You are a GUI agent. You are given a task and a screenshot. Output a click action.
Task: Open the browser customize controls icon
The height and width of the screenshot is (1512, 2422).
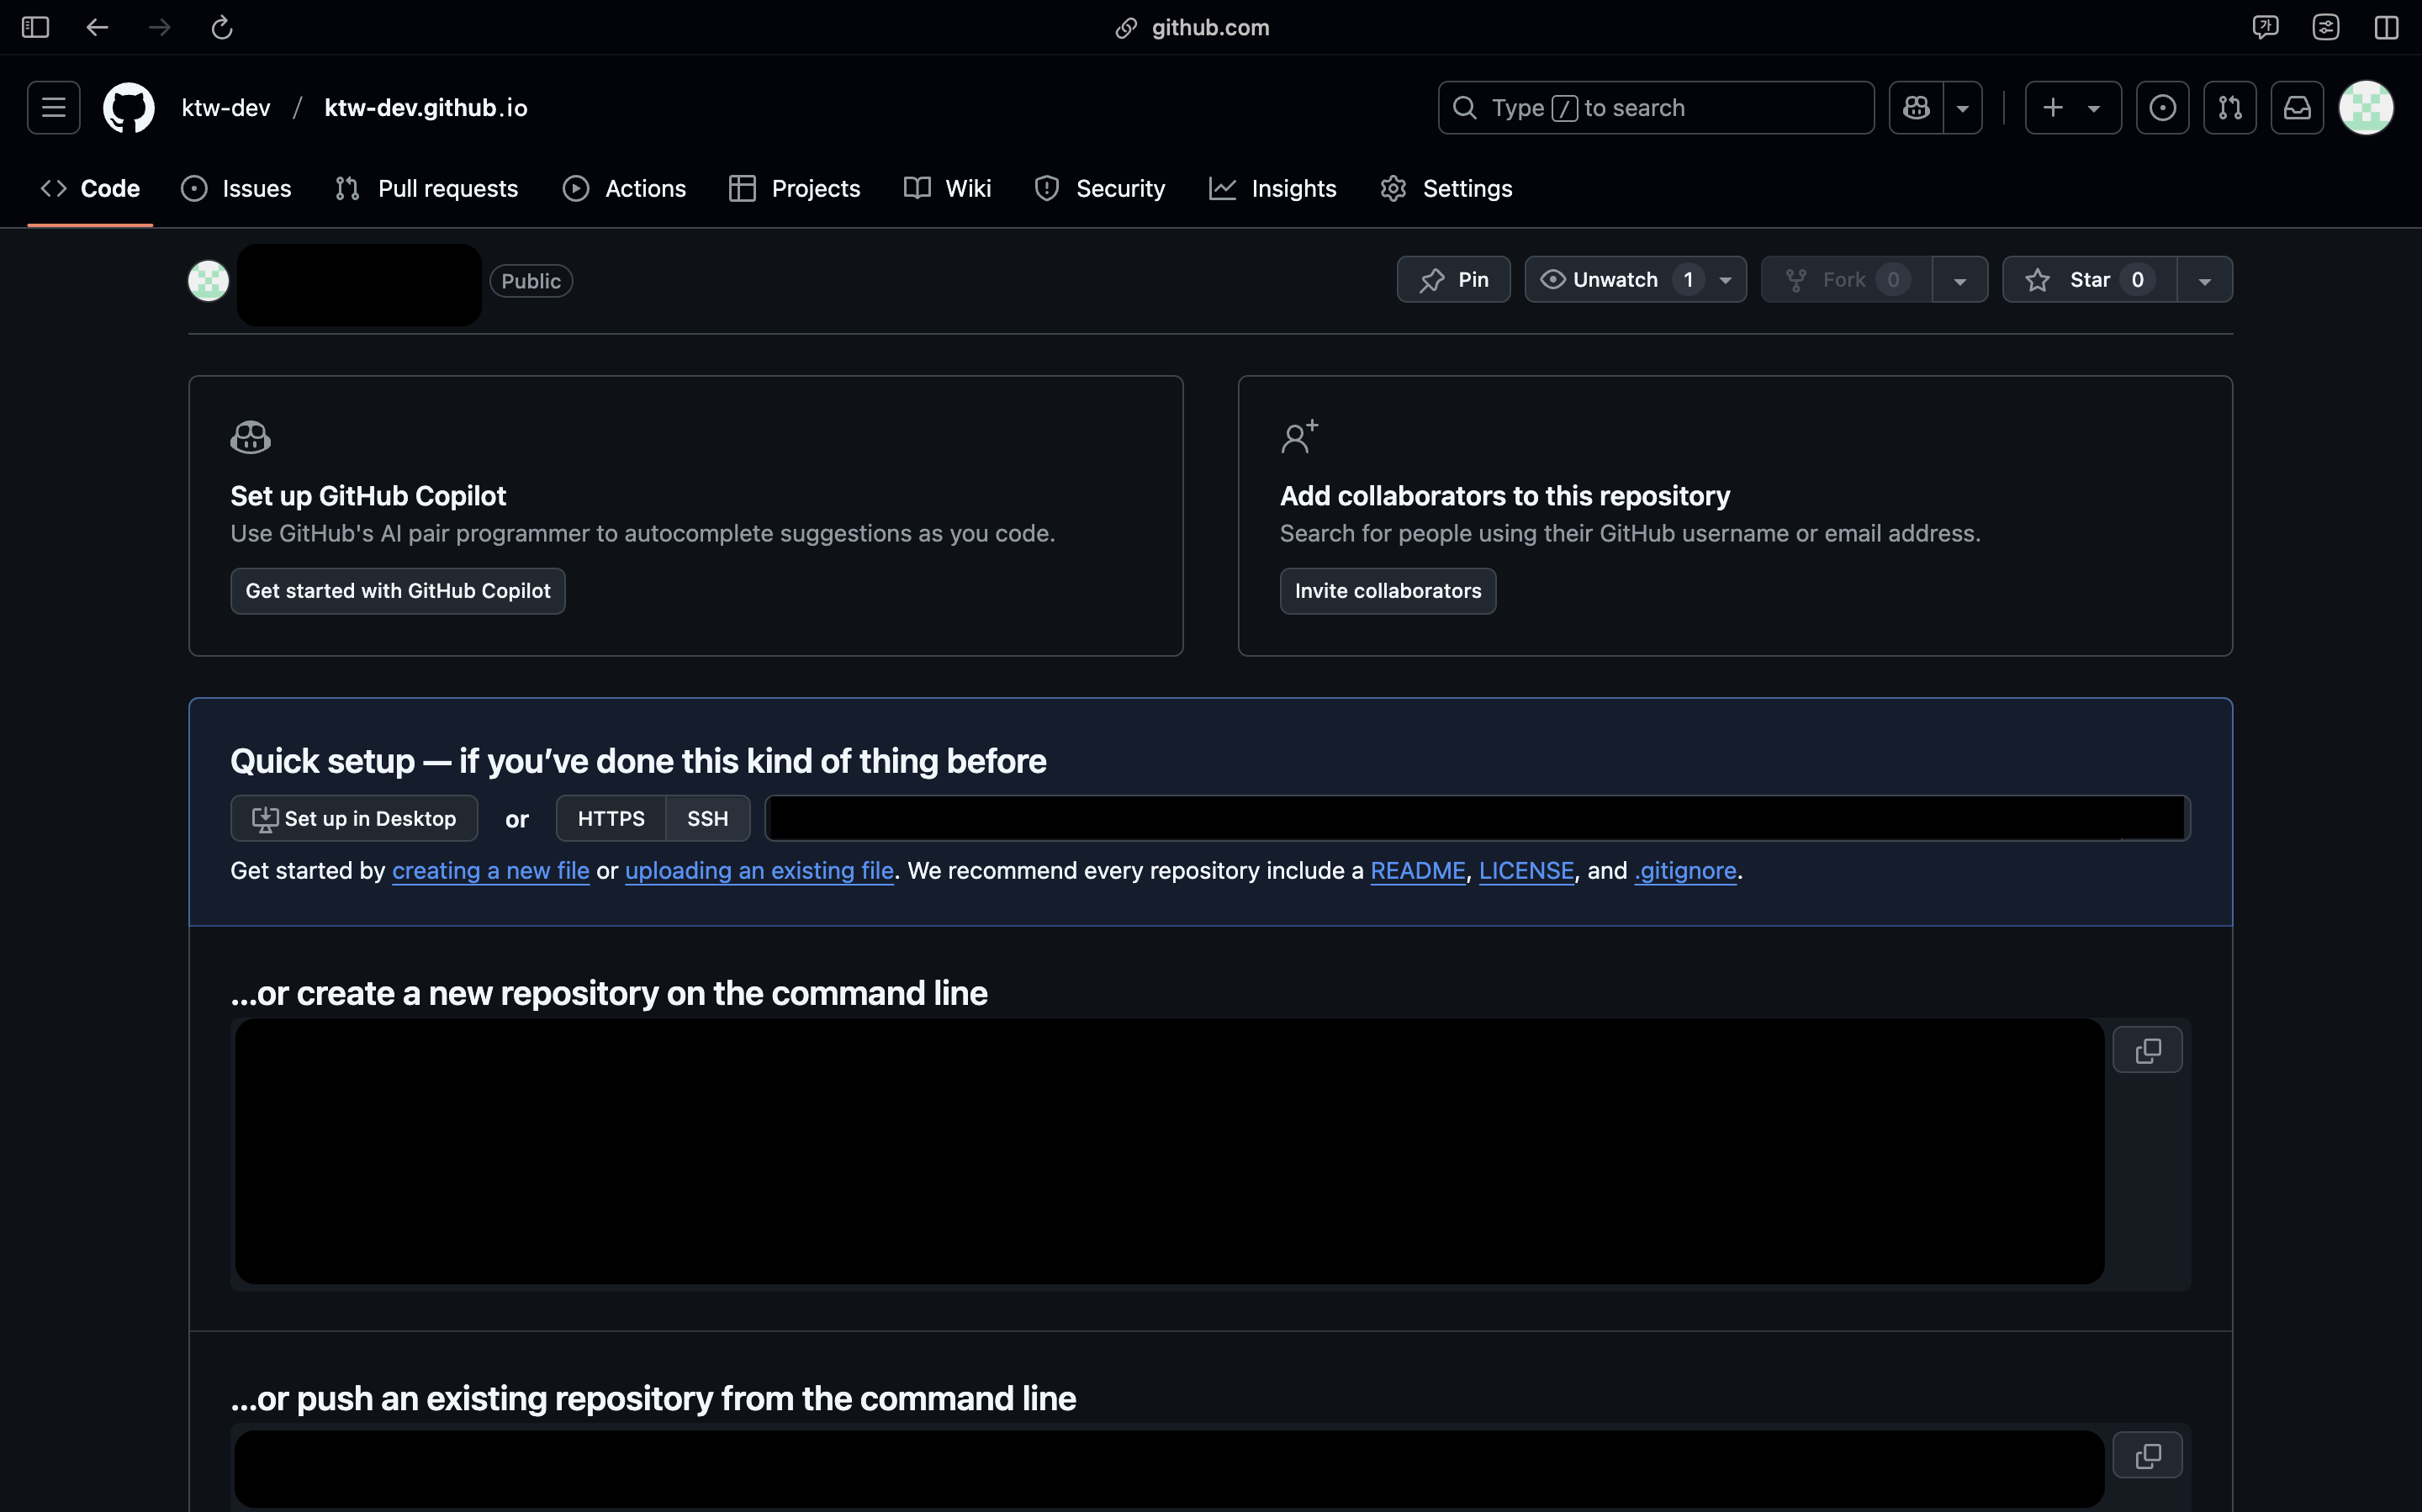point(2326,27)
